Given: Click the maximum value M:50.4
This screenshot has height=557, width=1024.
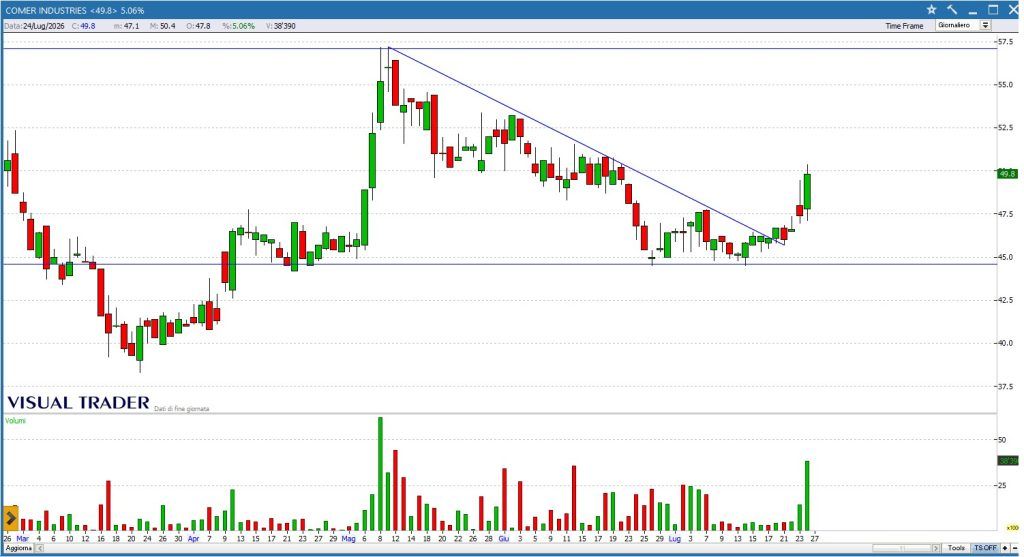Looking at the screenshot, I should 163,26.
